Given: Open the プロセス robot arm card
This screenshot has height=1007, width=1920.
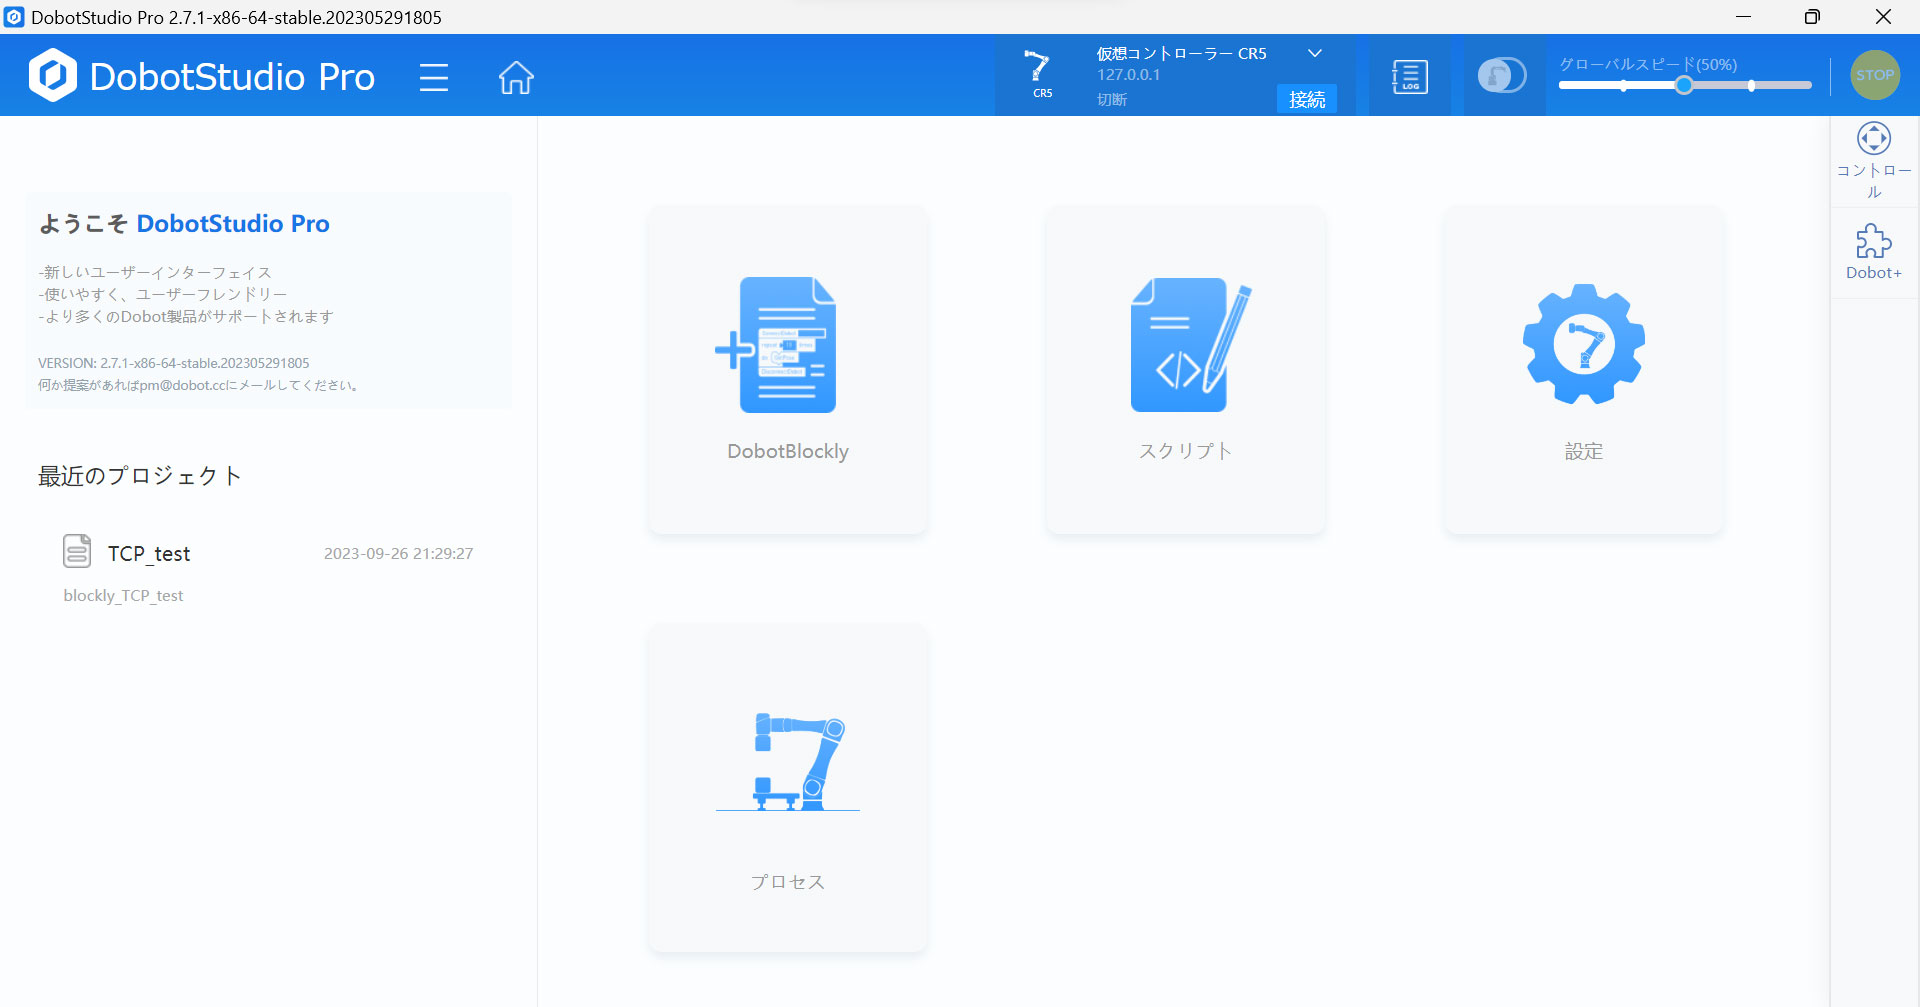Looking at the screenshot, I should click(787, 787).
